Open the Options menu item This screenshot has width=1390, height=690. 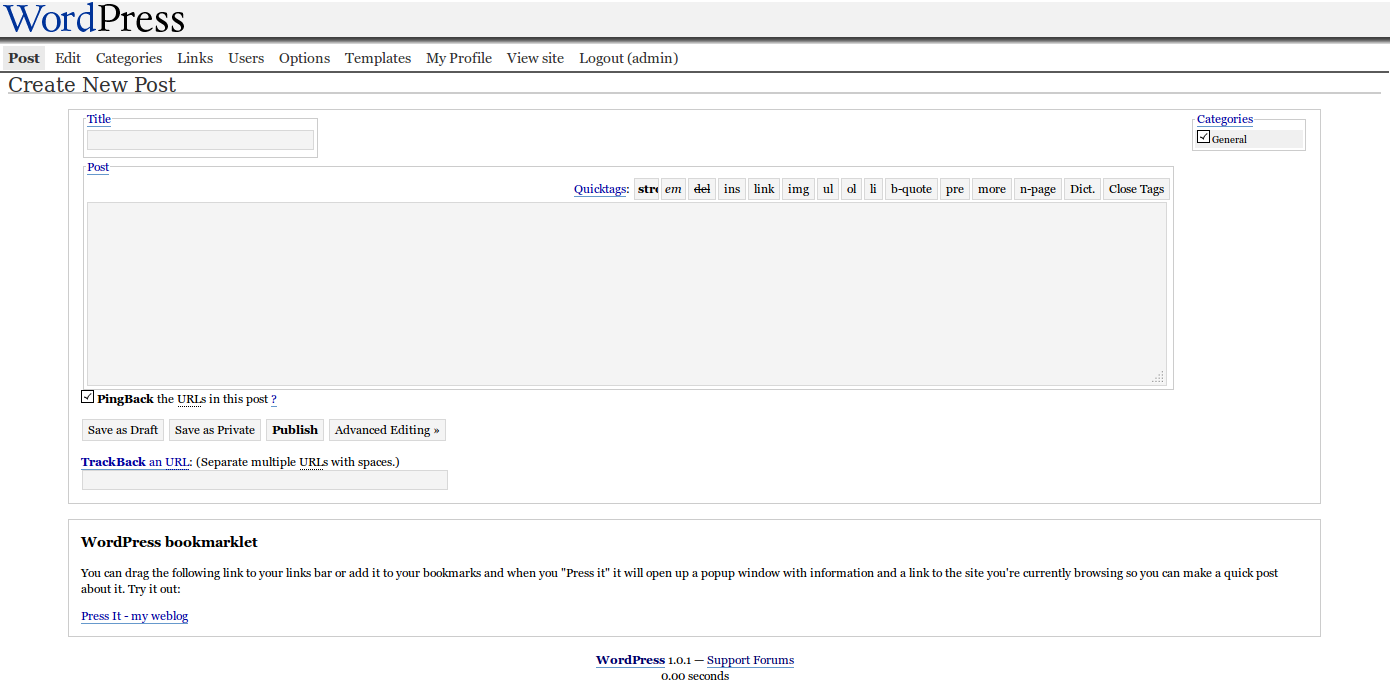pos(304,58)
